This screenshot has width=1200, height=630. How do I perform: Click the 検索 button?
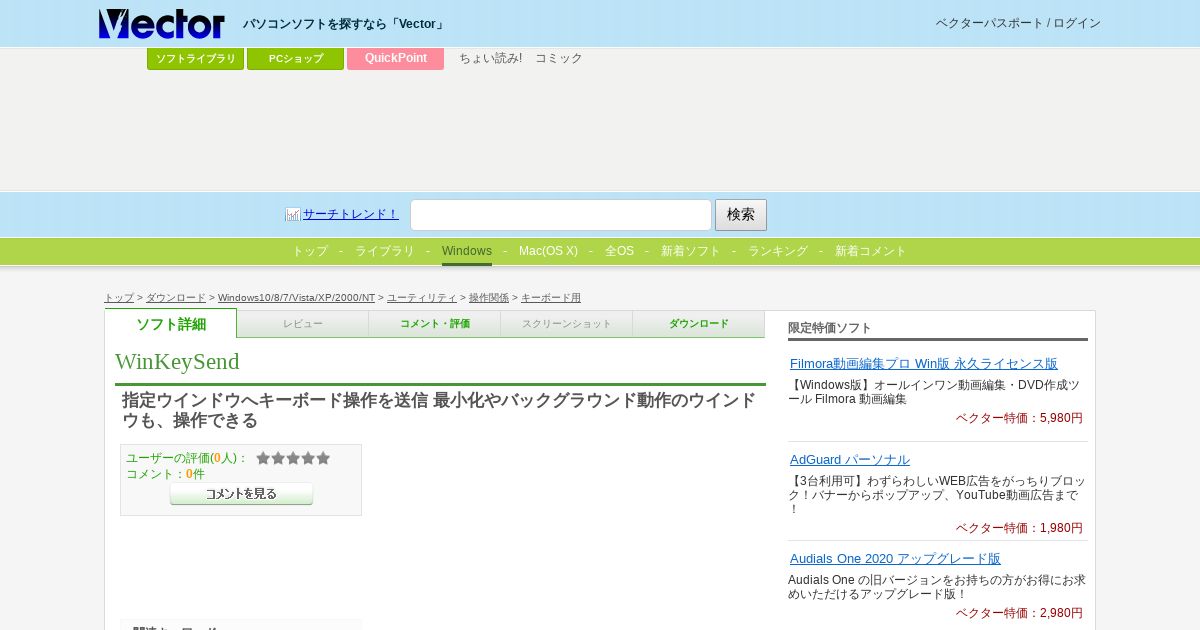coord(741,215)
